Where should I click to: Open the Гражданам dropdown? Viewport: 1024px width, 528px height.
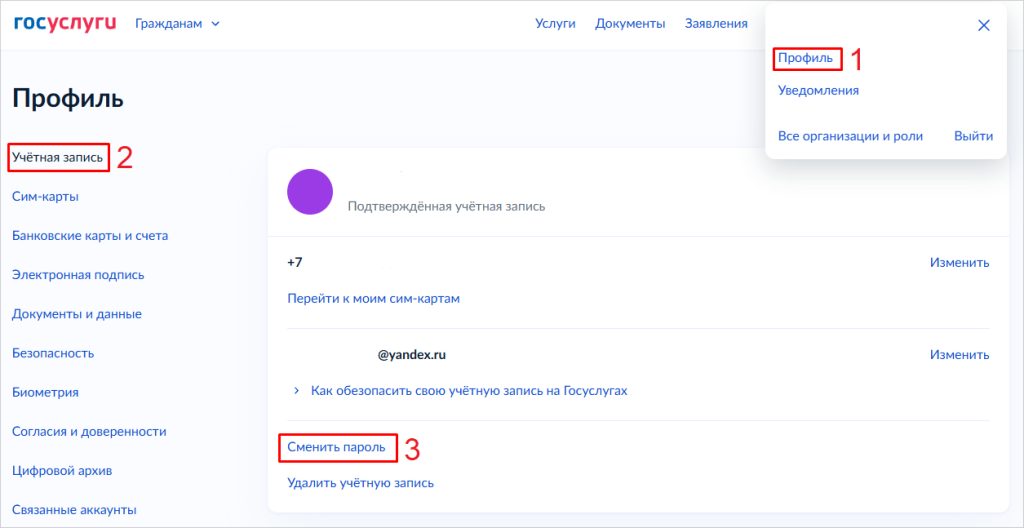coord(178,24)
